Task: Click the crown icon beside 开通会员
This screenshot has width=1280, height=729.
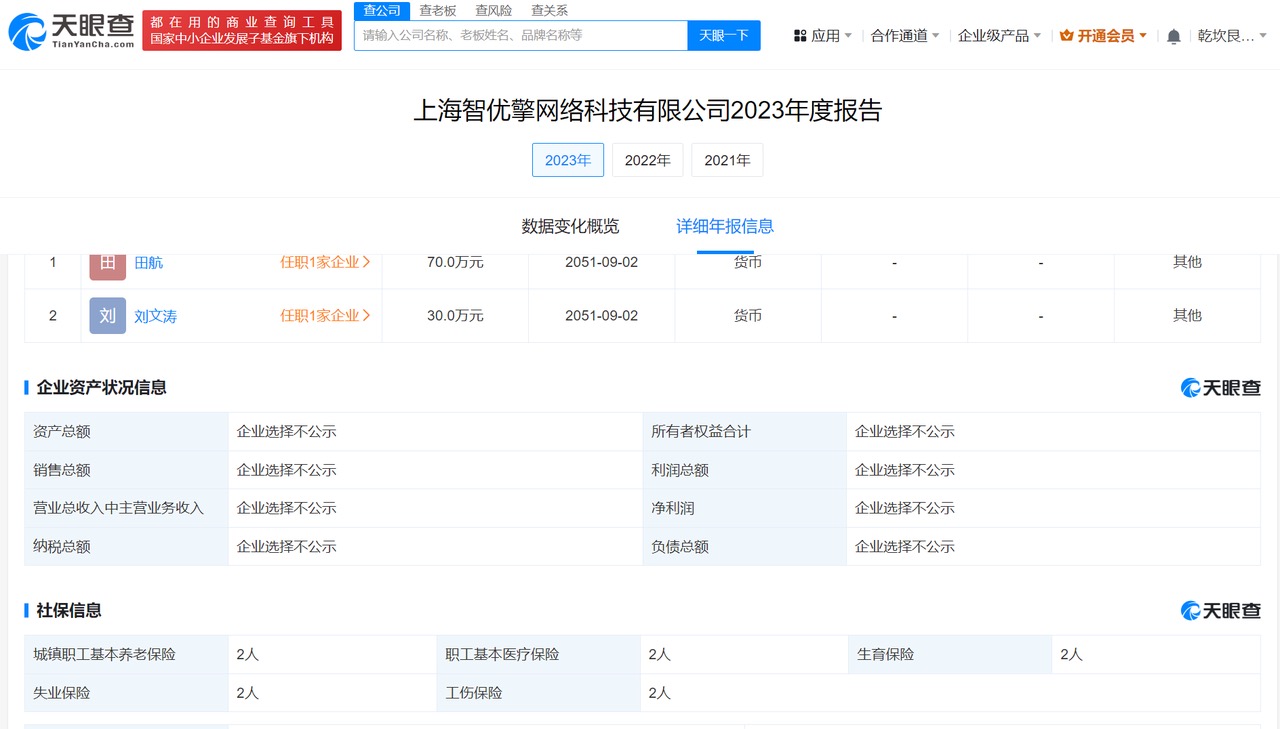Action: 1066,36
